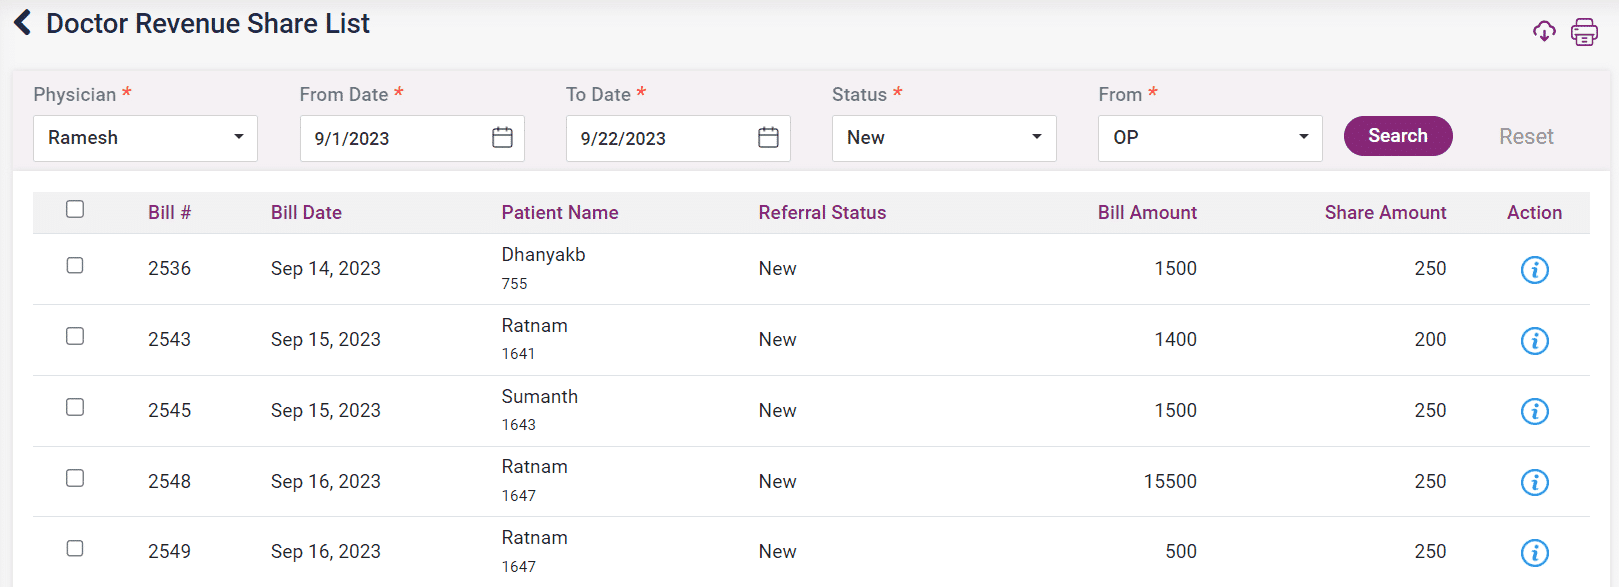1619x587 pixels.
Task: Click the cloud download icon
Action: (x=1544, y=32)
